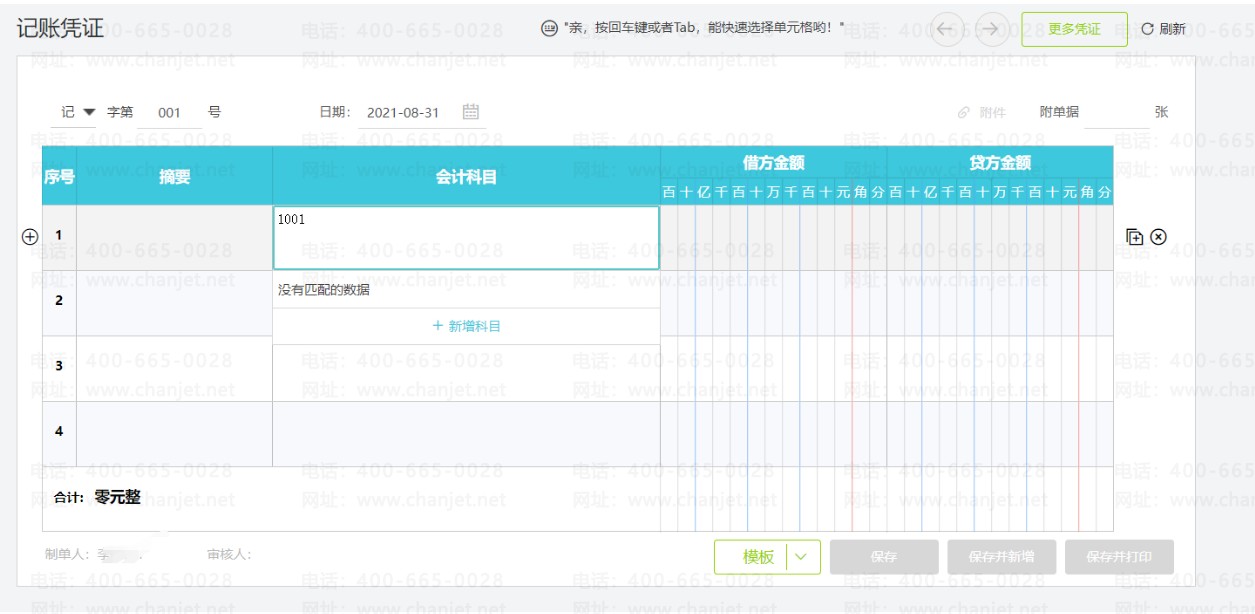Click the credit amount cell in row 4
Viewport: 1255px width, 614px height.
click(x=1000, y=434)
